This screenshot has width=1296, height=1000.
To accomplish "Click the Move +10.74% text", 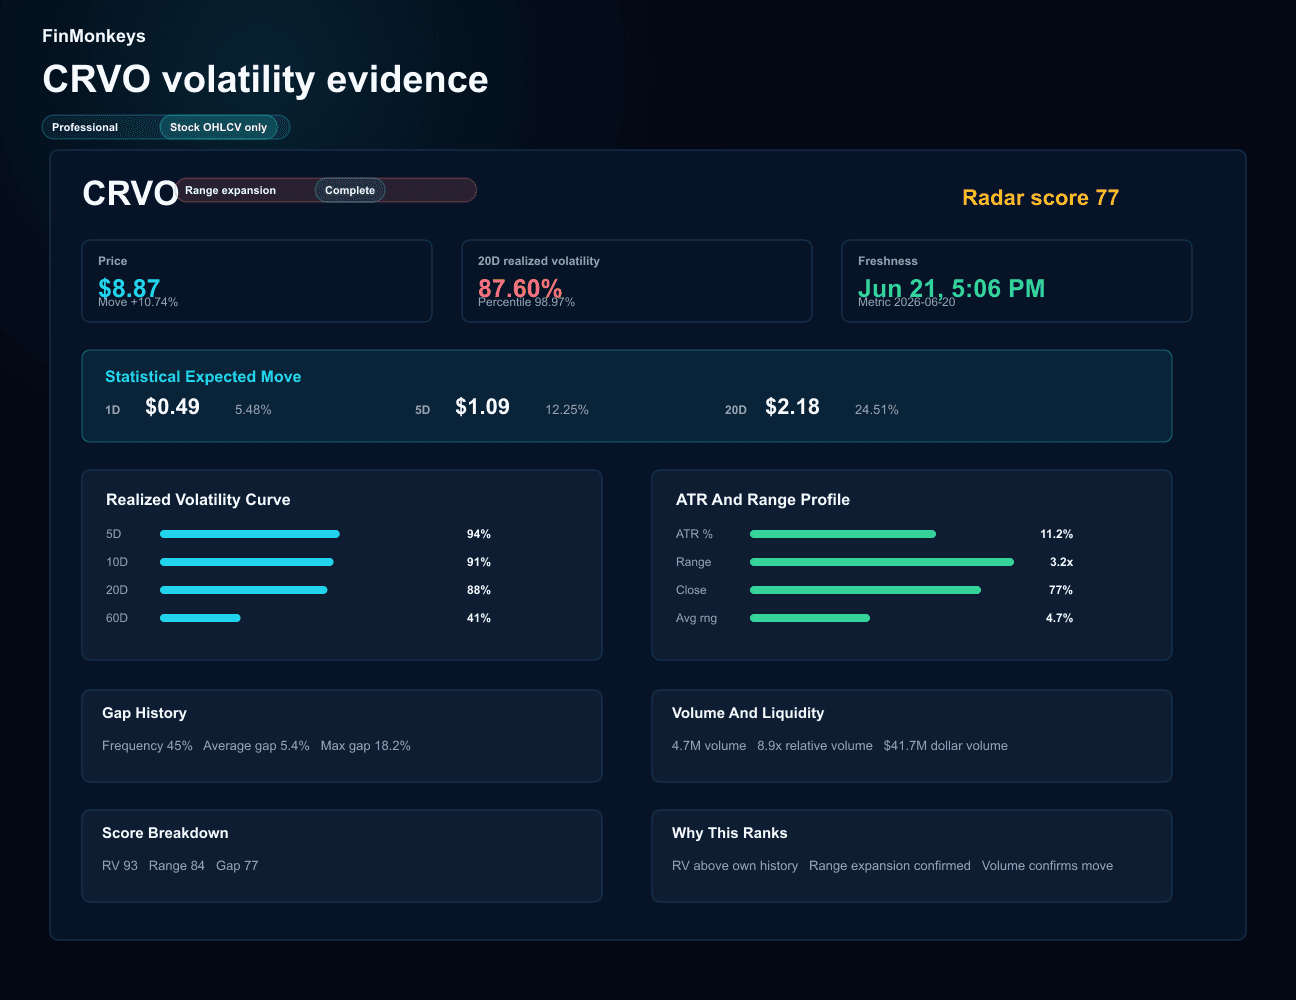I will [138, 302].
